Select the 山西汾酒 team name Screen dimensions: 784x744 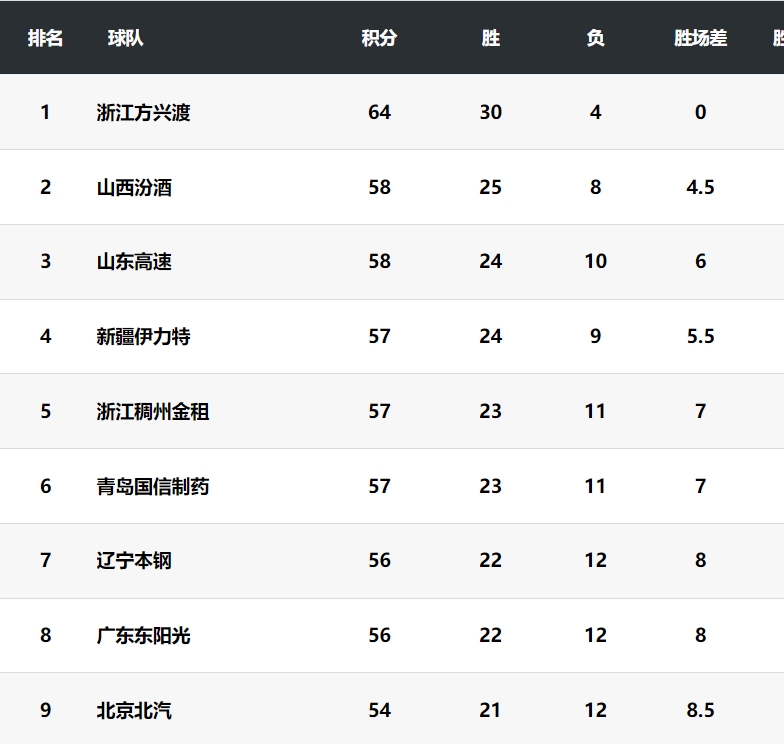tap(134, 187)
